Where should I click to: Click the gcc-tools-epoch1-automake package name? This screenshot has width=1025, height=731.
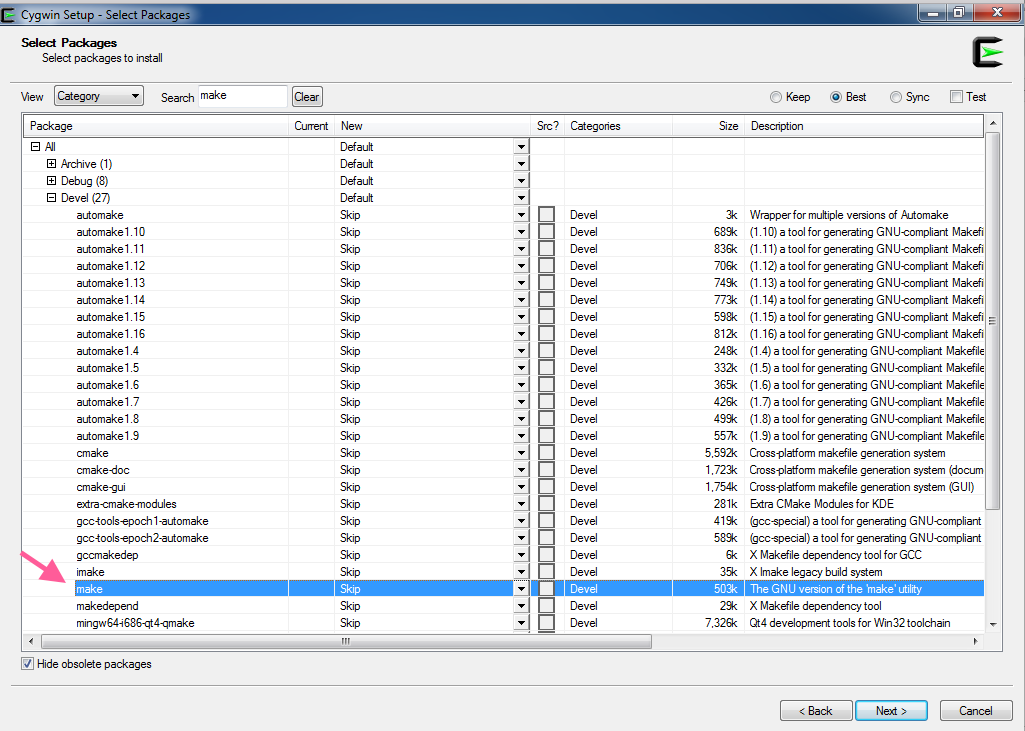[143, 520]
